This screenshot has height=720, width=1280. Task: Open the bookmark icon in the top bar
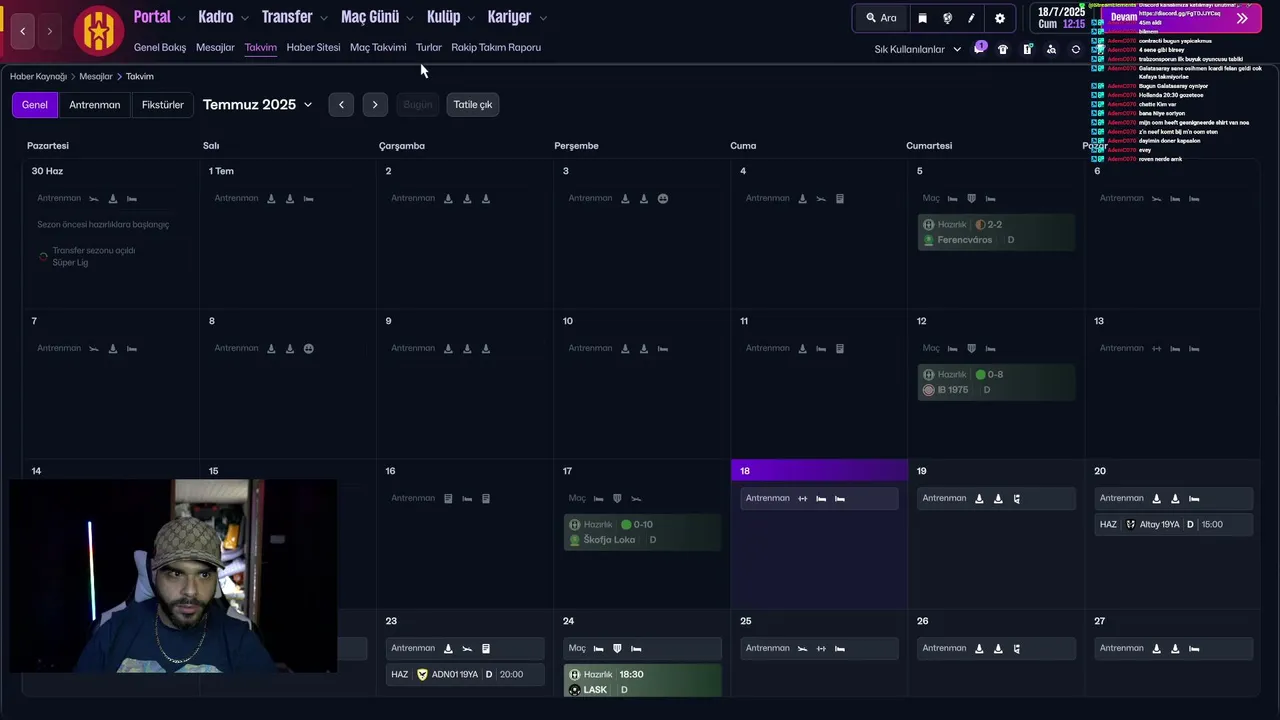click(x=922, y=18)
